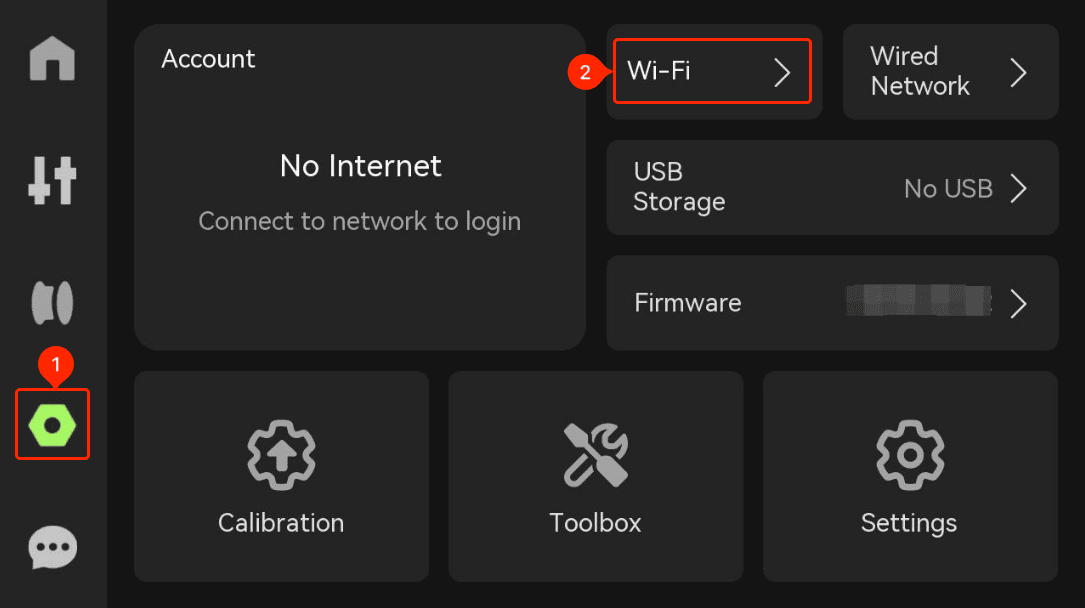Screen dimensions: 1085x608
Task: Select the green hexagon settings icon
Action: pos(53,425)
